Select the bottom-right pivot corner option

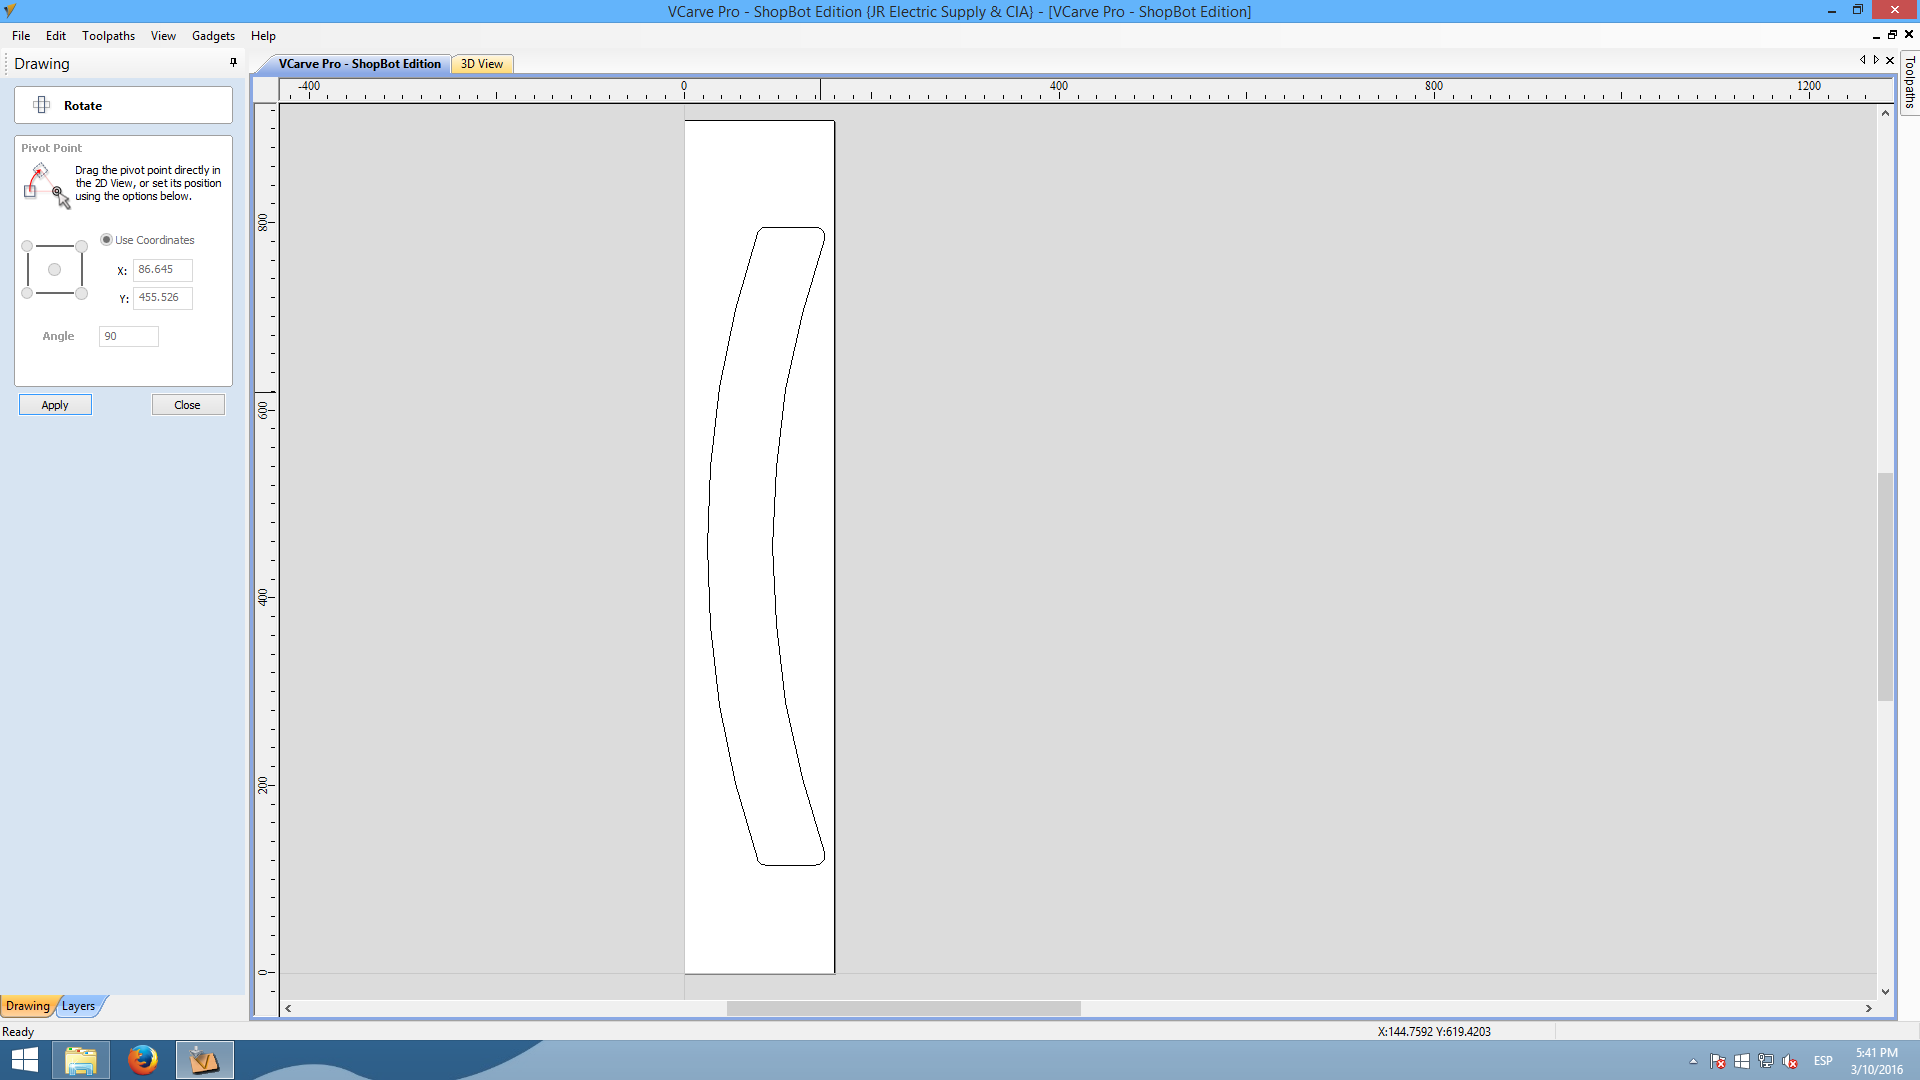82,294
